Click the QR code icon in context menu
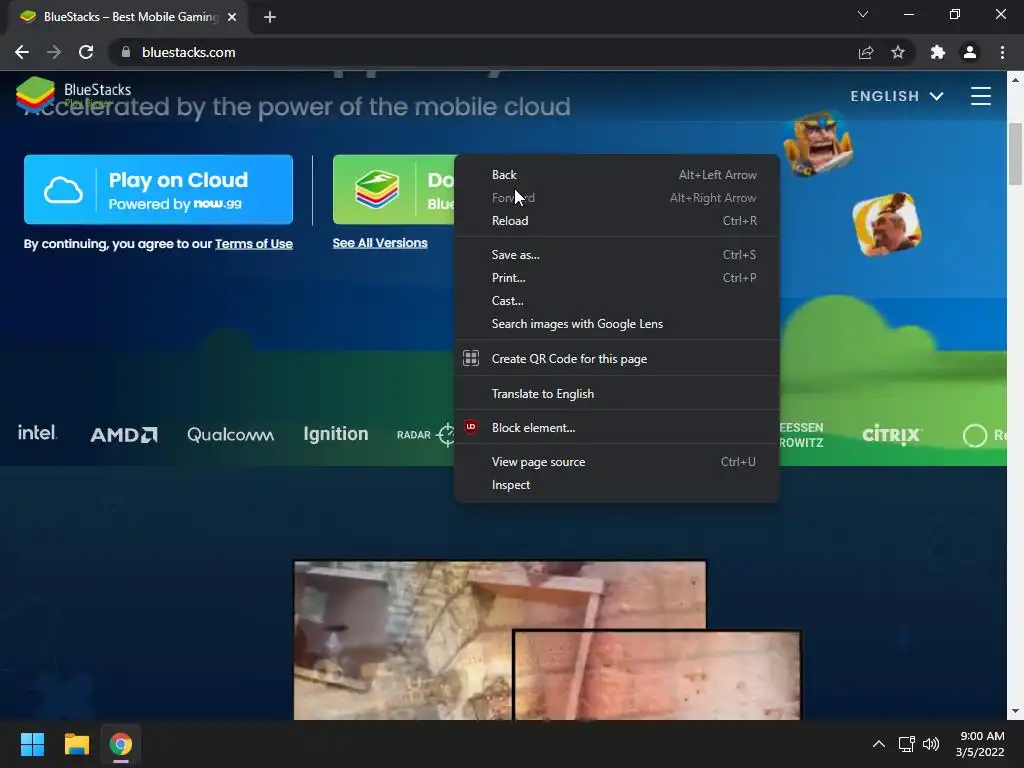Screen dimensions: 1024x768 (x=471, y=359)
